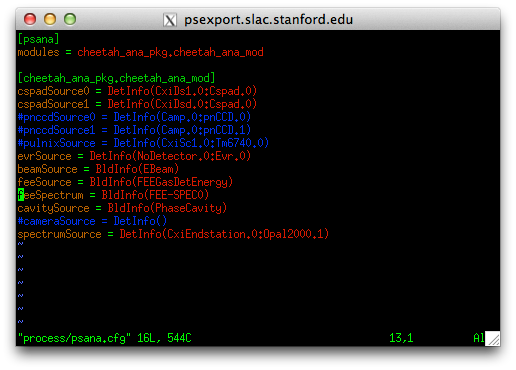Click commented #pnccdSource1 line

pyautogui.click(x=134, y=130)
